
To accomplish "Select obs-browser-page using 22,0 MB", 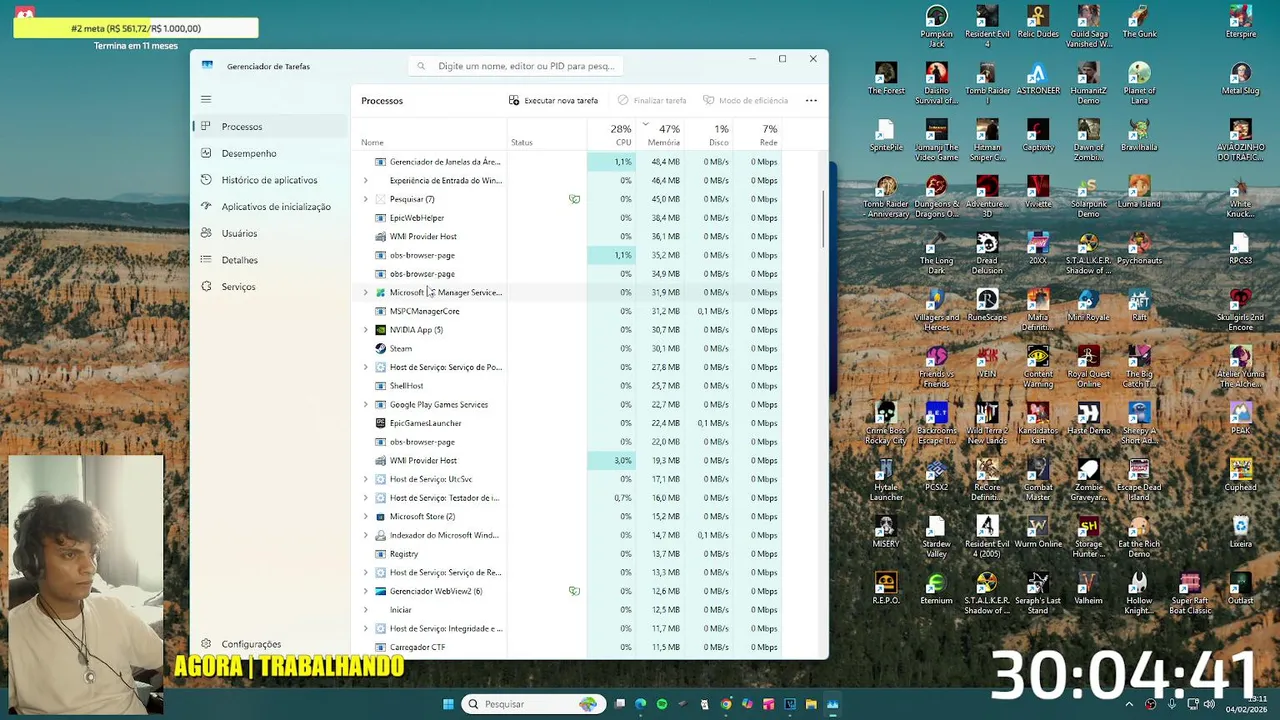I will coord(568,442).
